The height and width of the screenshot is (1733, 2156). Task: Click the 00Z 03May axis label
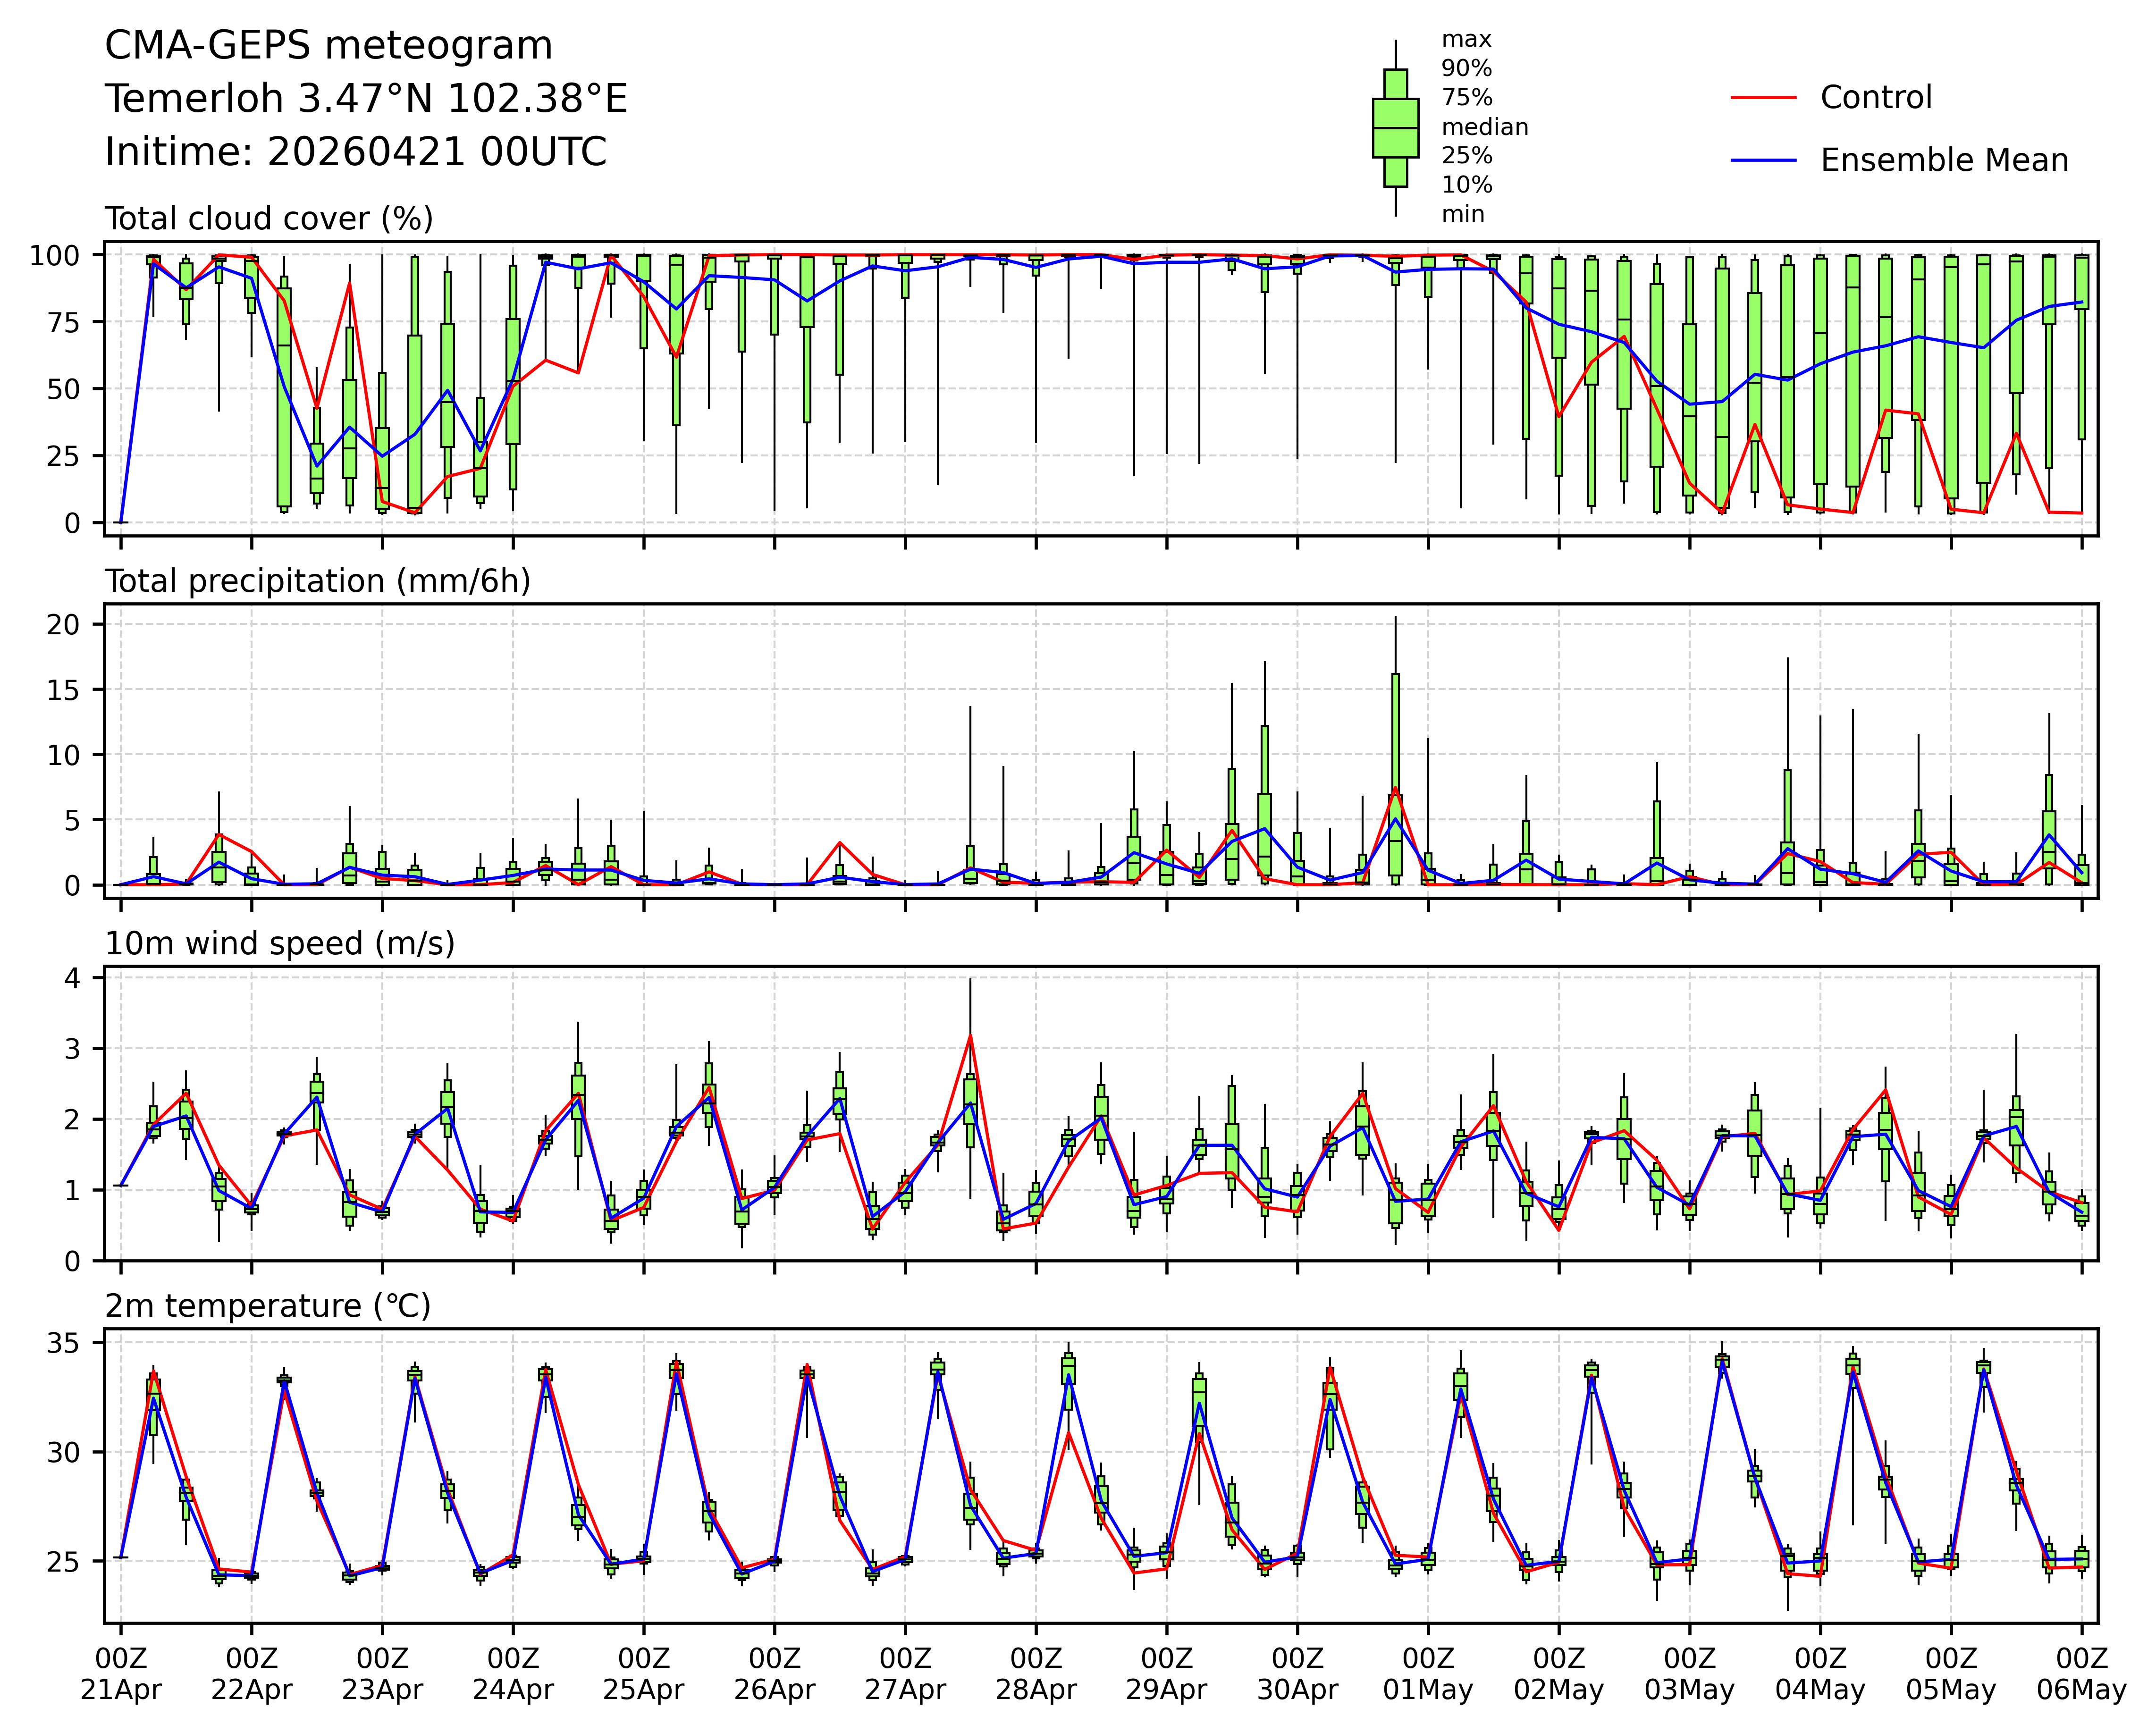pyautogui.click(x=1689, y=1674)
